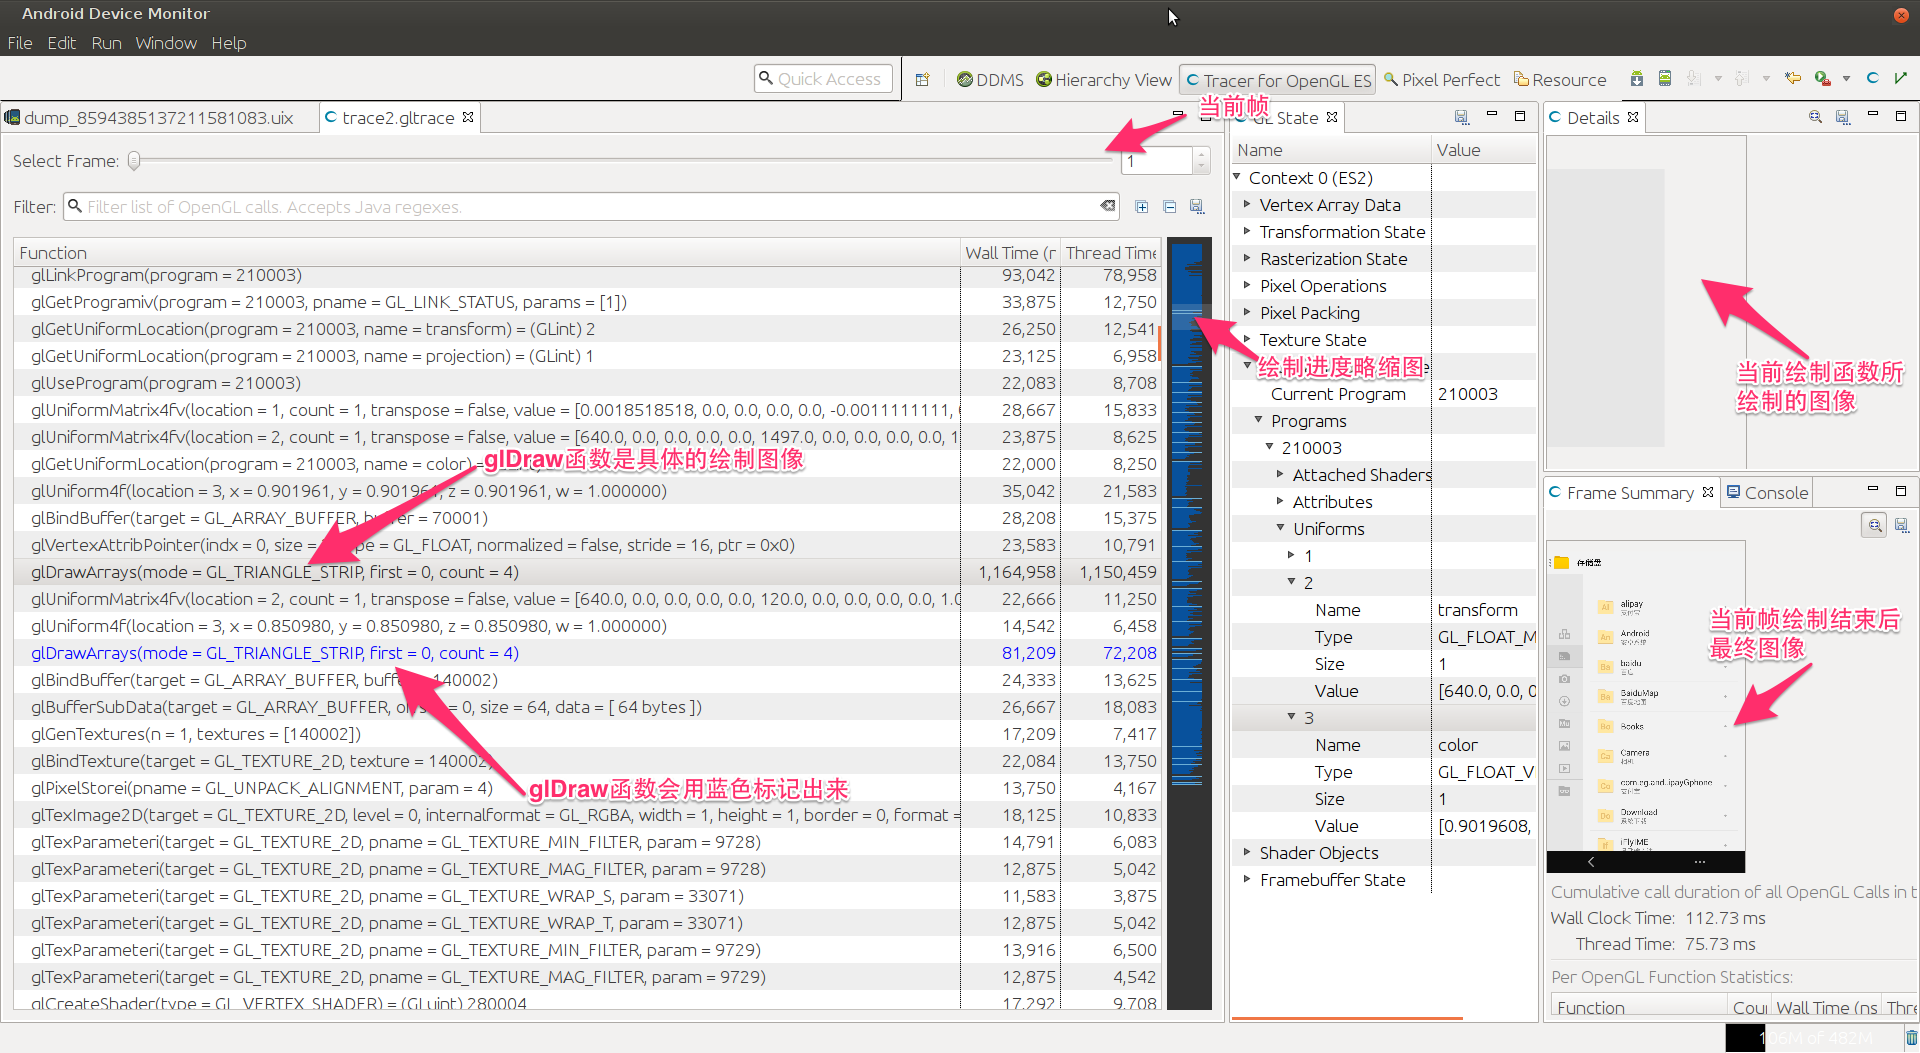Switch to the DDMS perspective
Screen dimensions: 1920x1053
990,80
